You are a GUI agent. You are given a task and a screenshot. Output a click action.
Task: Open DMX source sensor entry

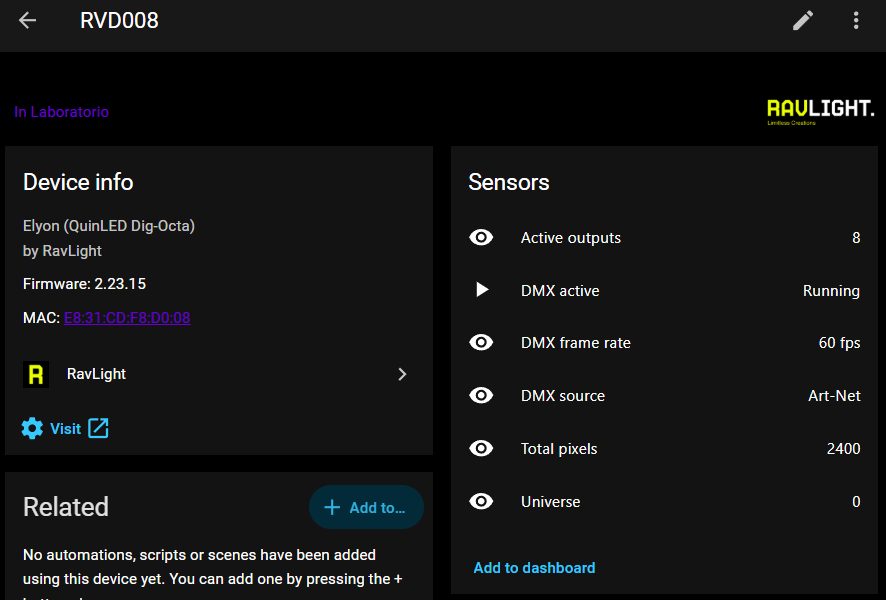pos(664,395)
